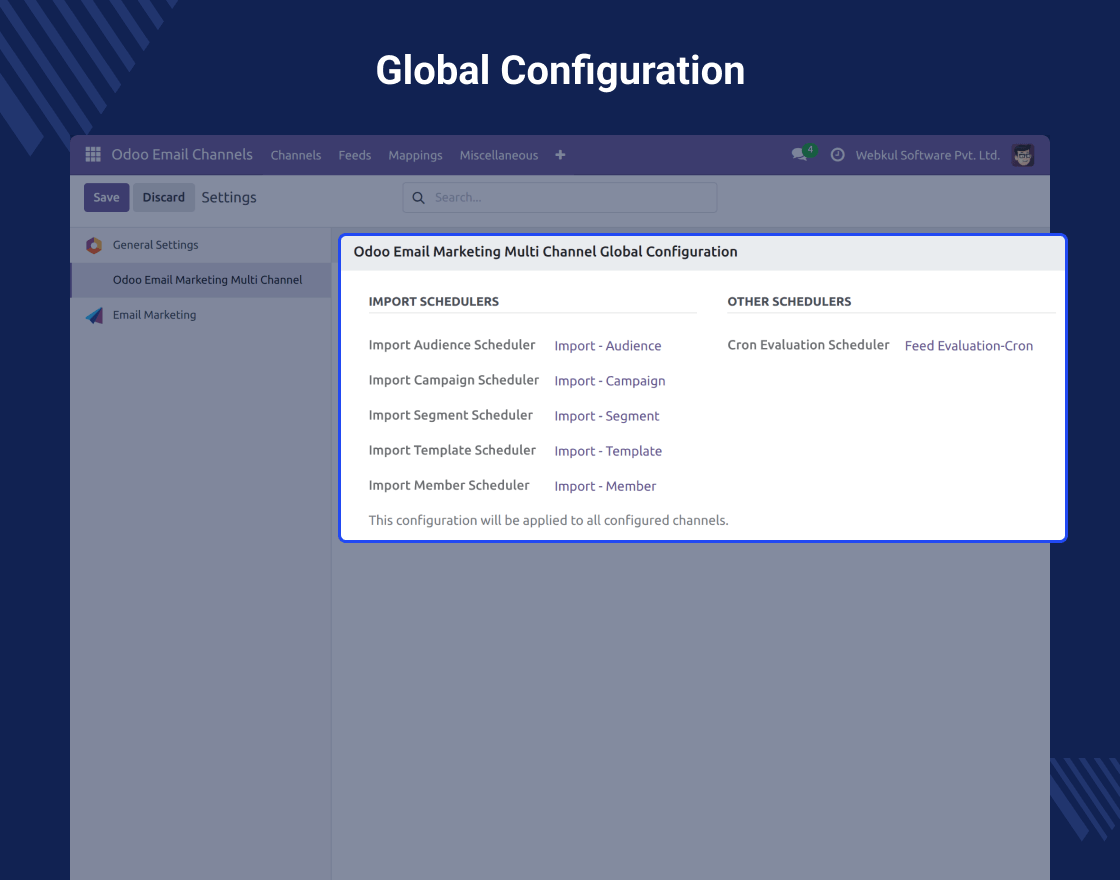Image resolution: width=1120 pixels, height=880 pixels.
Task: Click the search magnifier icon
Action: (x=419, y=198)
